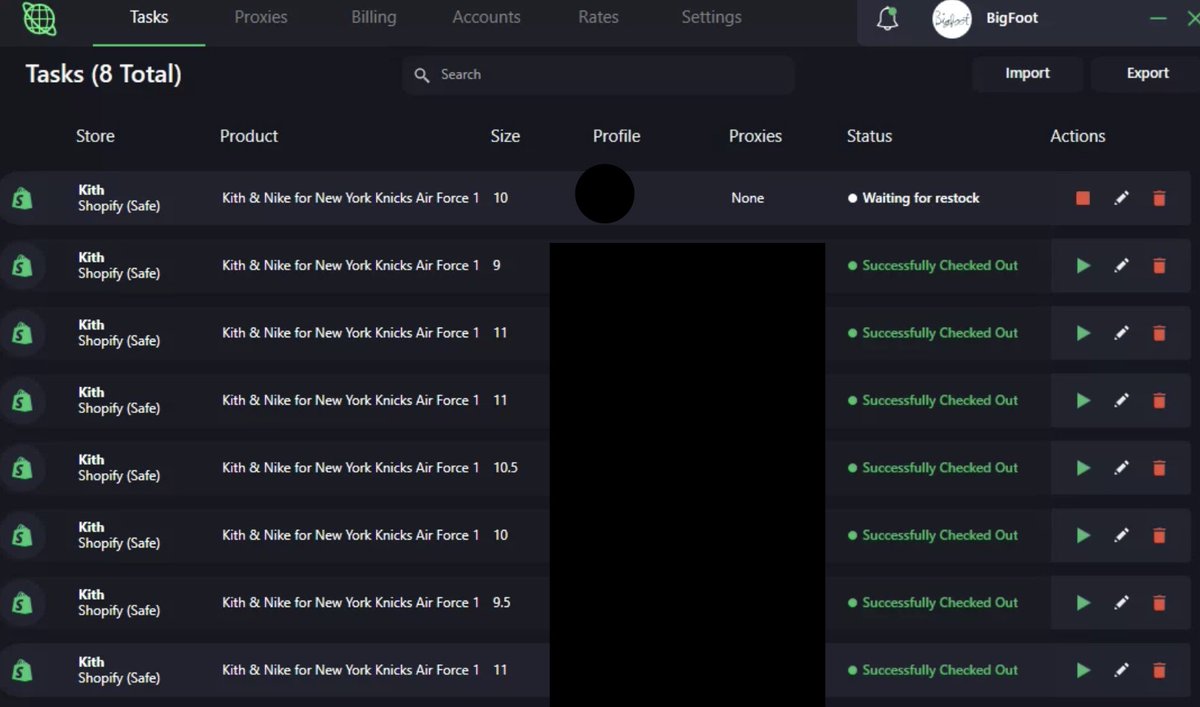Click the Status column header
1200x707 pixels.
pyautogui.click(x=869, y=136)
